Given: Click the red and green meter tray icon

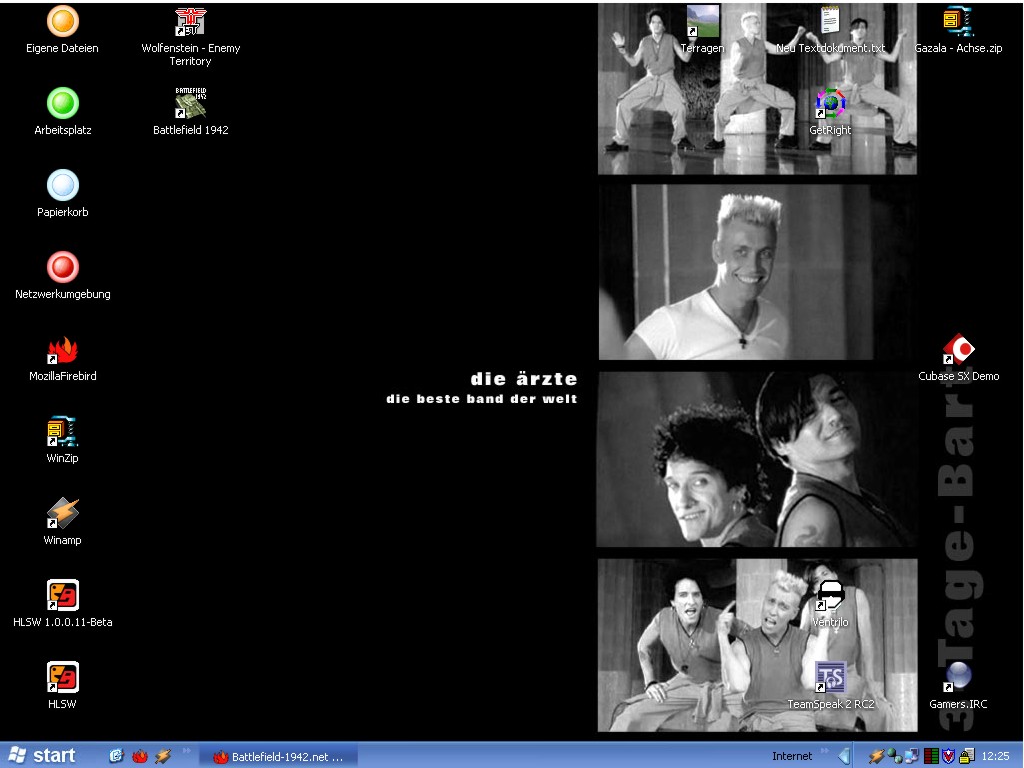Looking at the screenshot, I should (x=931, y=756).
